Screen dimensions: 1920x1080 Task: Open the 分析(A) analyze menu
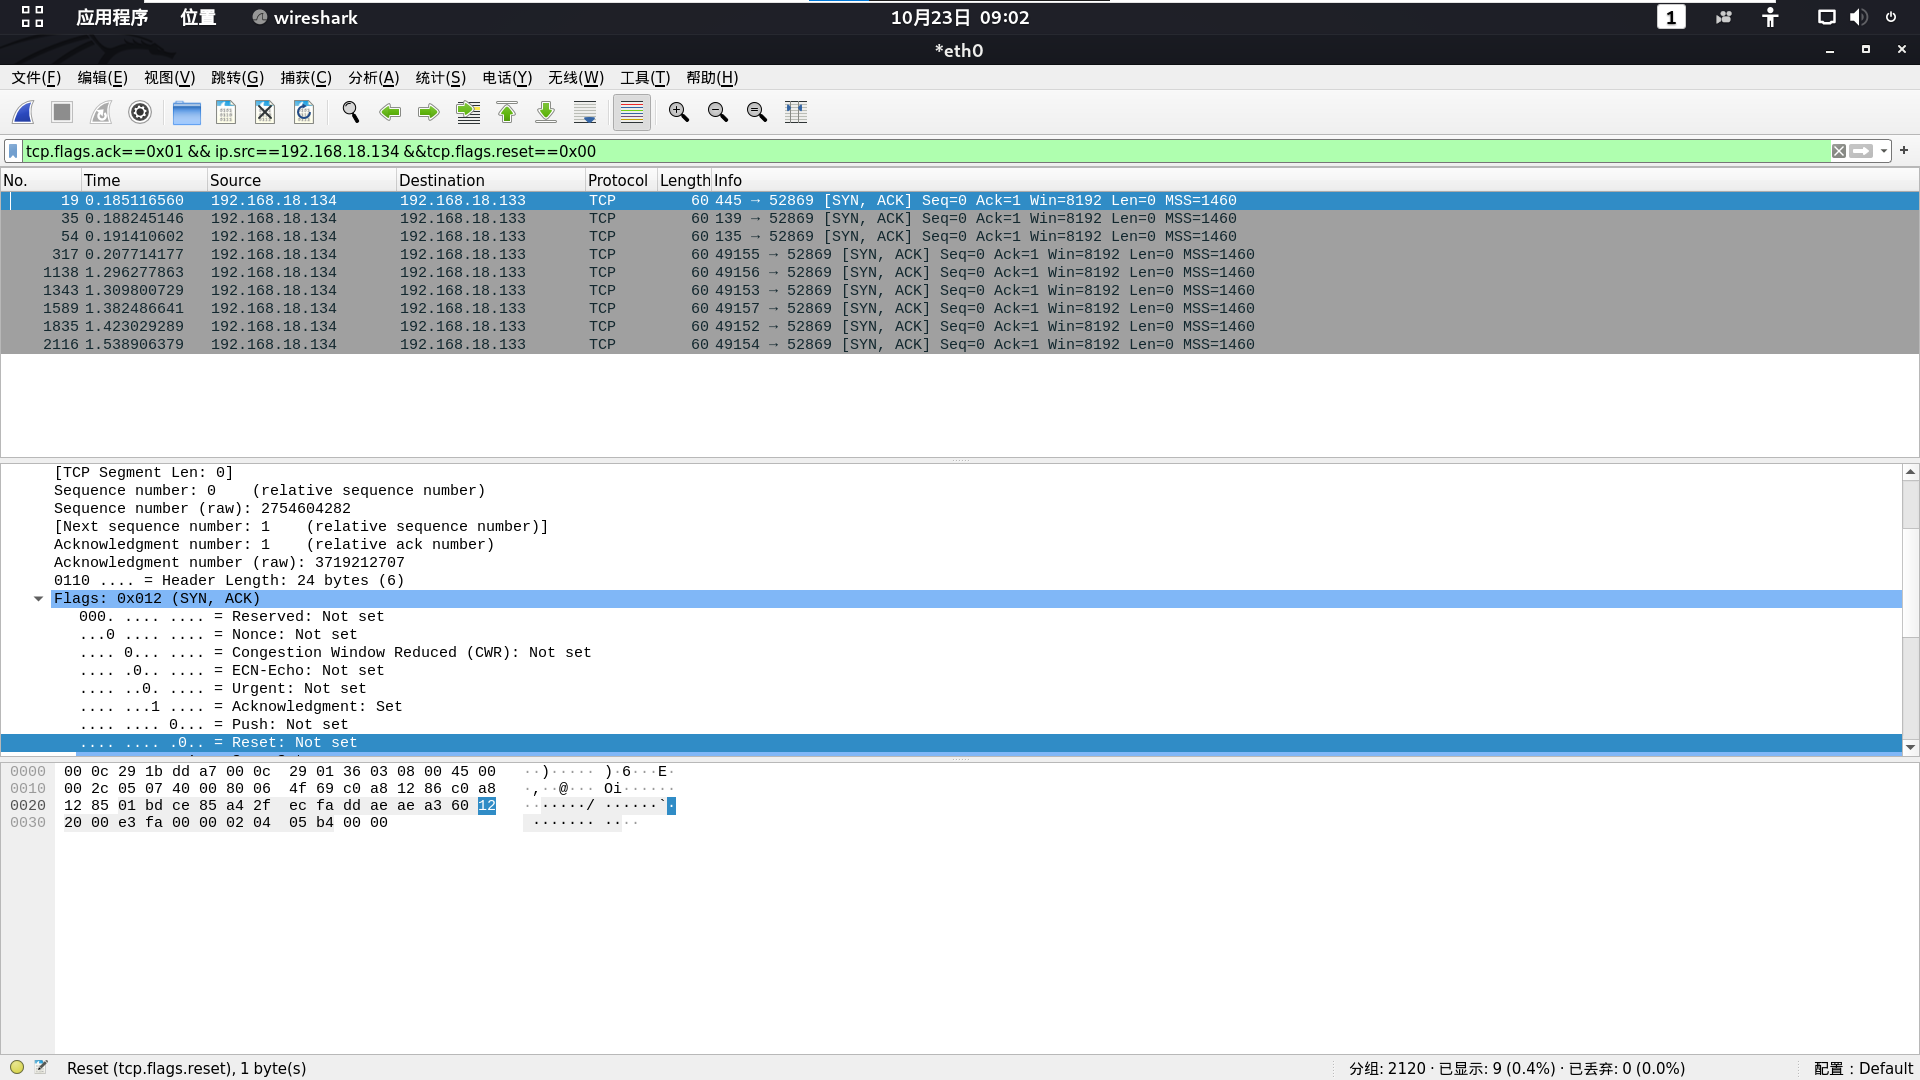click(x=373, y=78)
